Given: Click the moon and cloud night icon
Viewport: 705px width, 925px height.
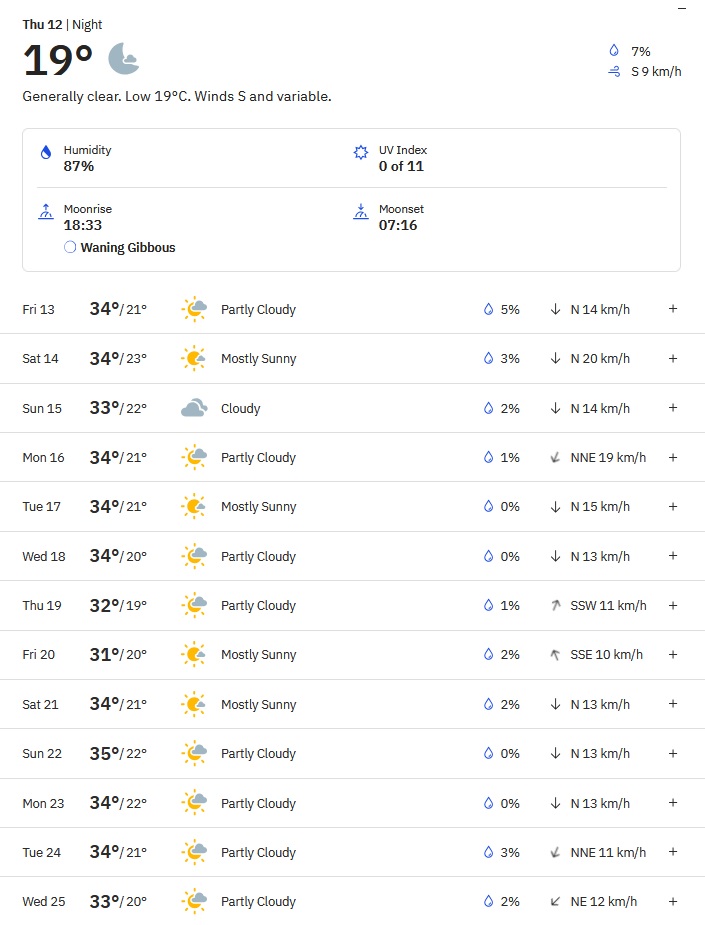Looking at the screenshot, I should pos(123,58).
